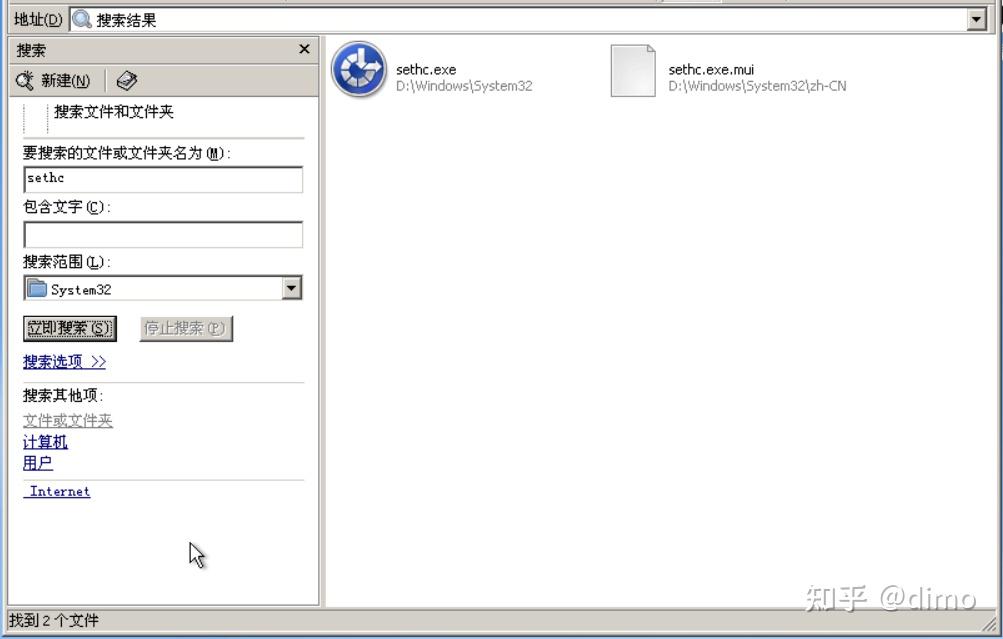Open the Internet search link
The image size is (1003, 639).
(x=59, y=491)
